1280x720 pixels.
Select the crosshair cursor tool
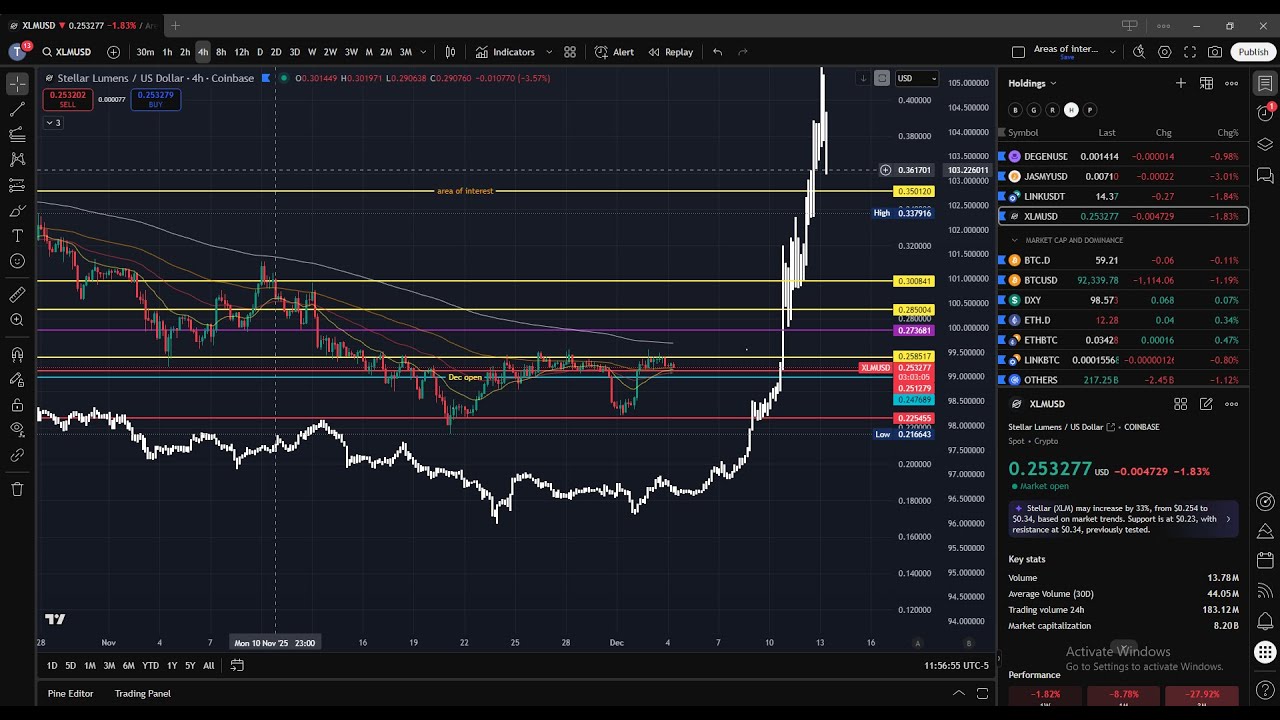17,84
